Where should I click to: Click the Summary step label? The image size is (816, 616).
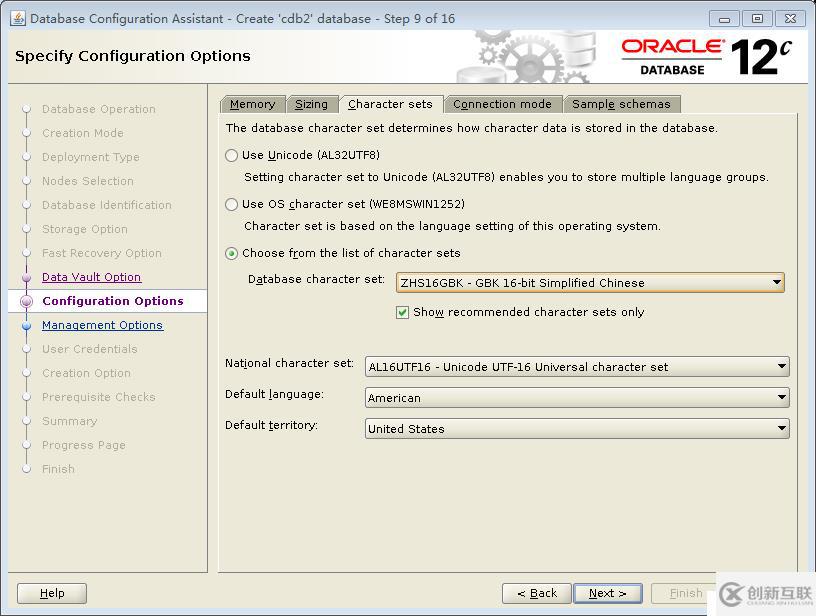70,421
